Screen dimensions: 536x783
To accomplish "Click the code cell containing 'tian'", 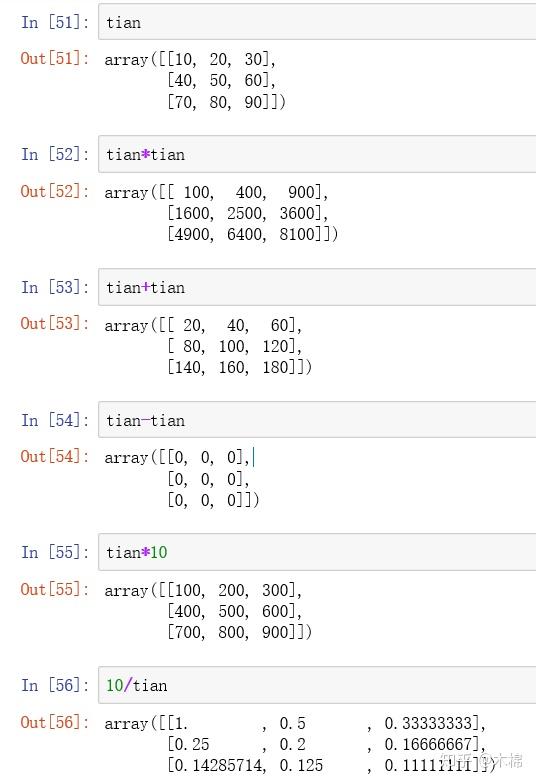I will coord(317,21).
